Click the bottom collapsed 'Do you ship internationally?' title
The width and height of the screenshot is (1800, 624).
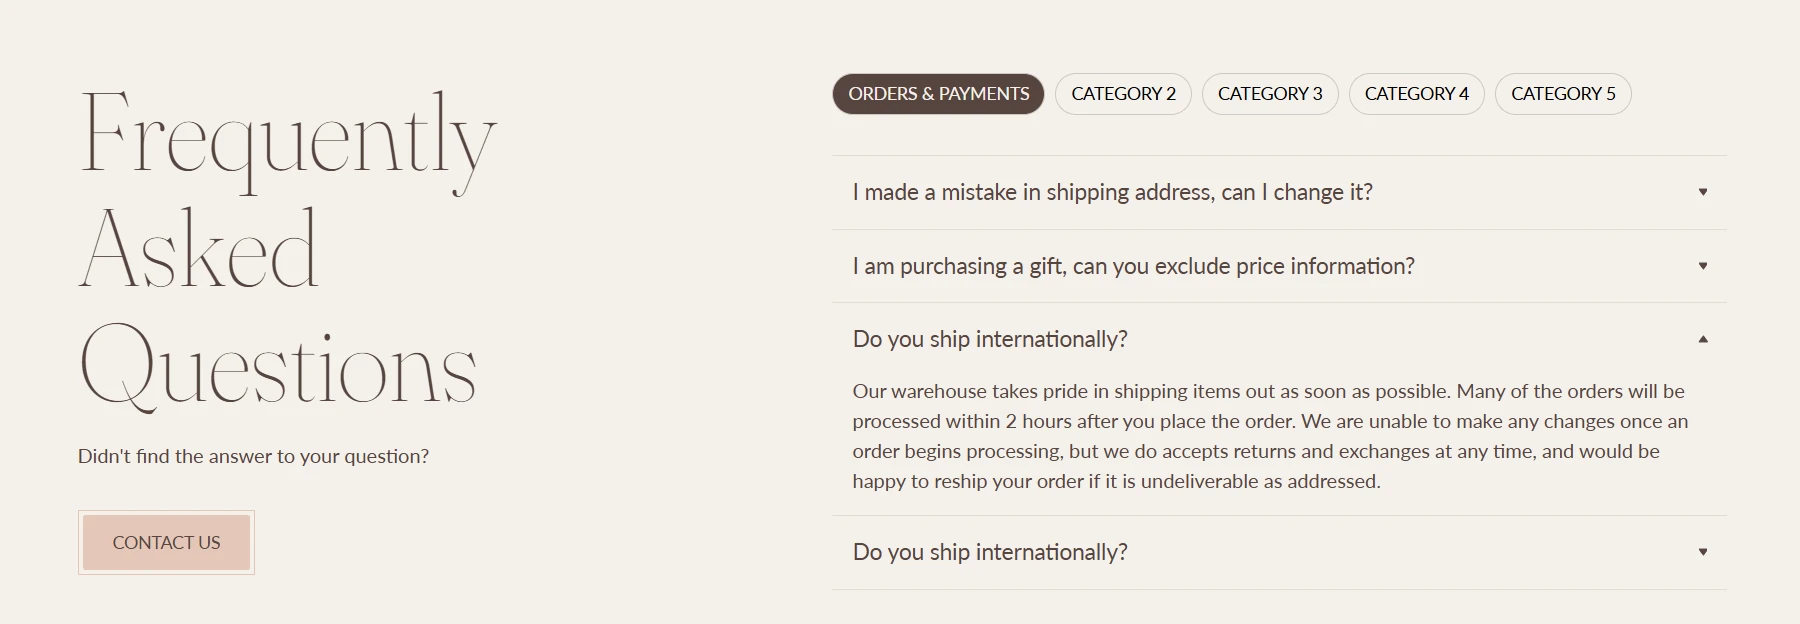click(x=990, y=552)
